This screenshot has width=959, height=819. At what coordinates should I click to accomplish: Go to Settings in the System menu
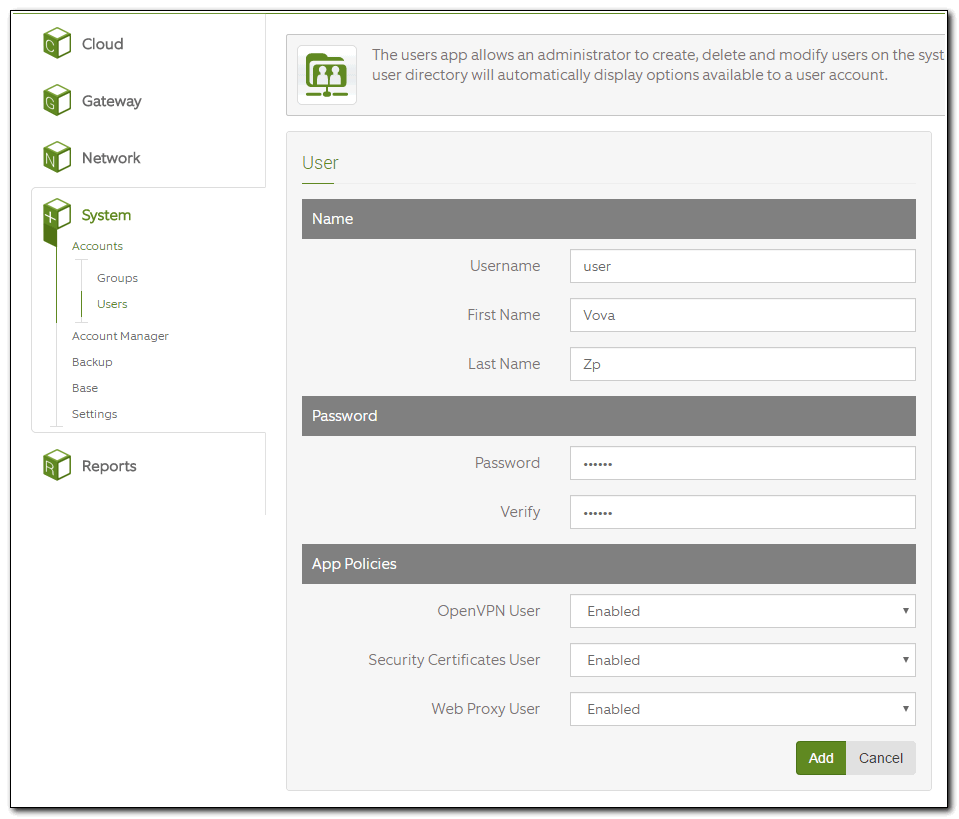coord(94,414)
